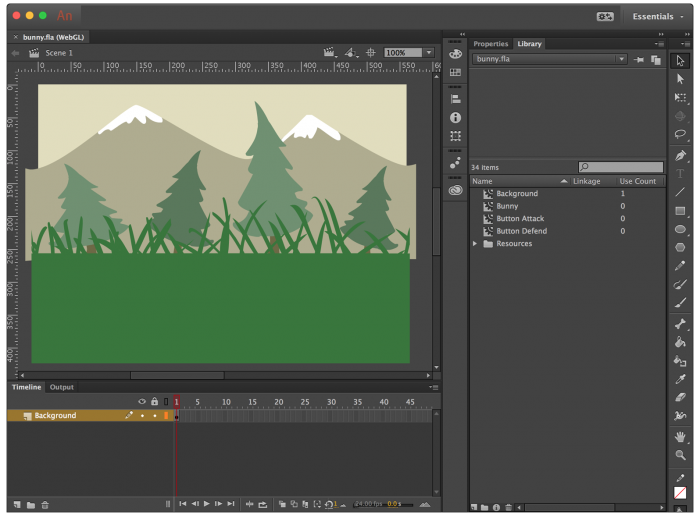Image resolution: width=700 pixels, height=519 pixels.
Task: Select the Eyedropper tool
Action: click(680, 379)
